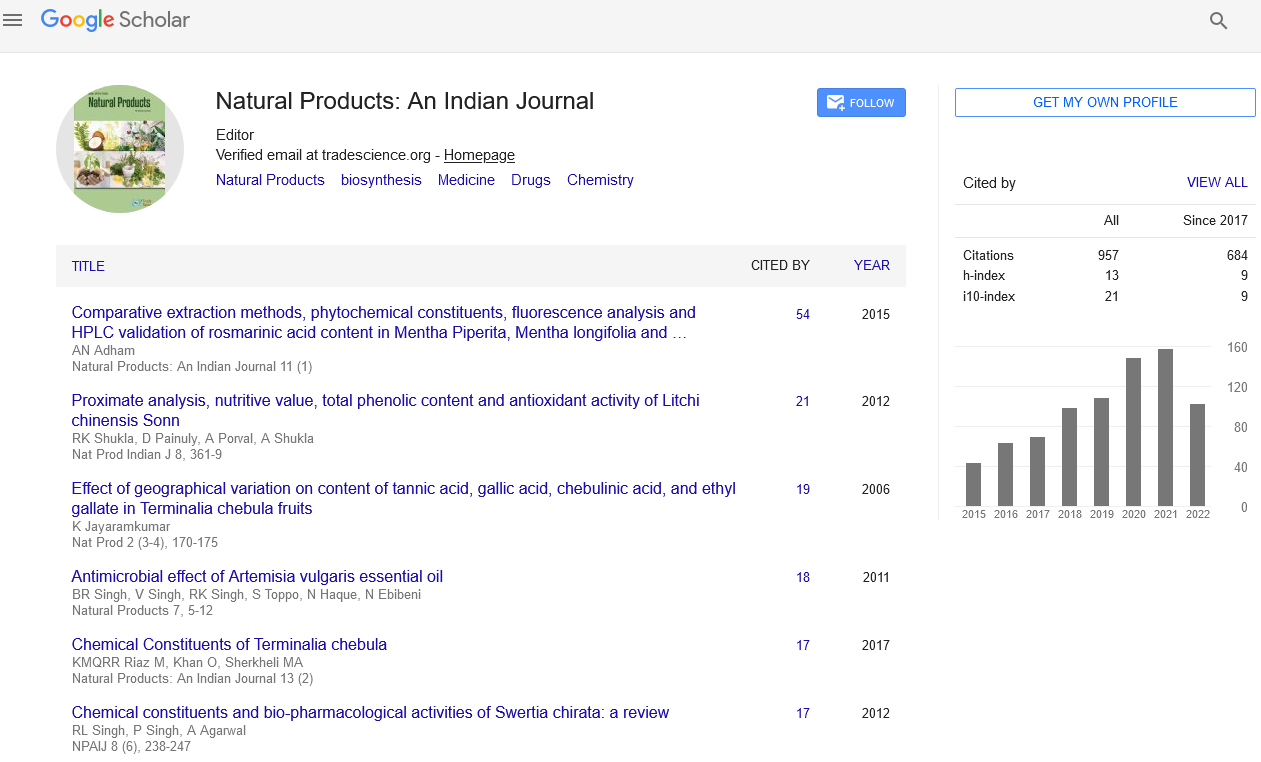Viewport: 1261px width, 762px height.
Task: Open 17 citations for Swertia chirata review
Action: point(803,714)
